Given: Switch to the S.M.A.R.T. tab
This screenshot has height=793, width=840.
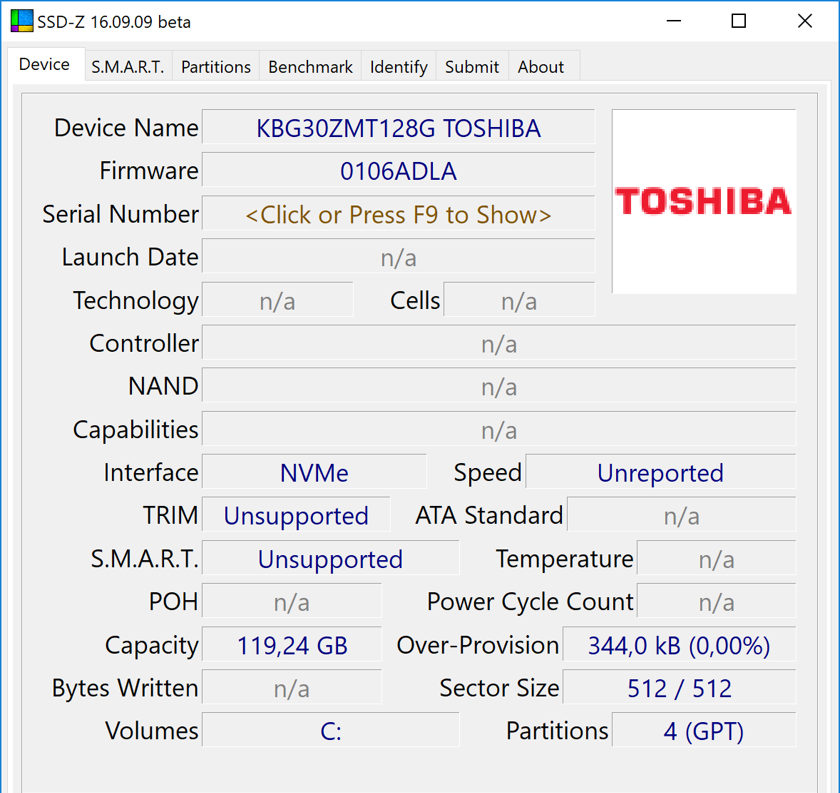Looking at the screenshot, I should (128, 67).
